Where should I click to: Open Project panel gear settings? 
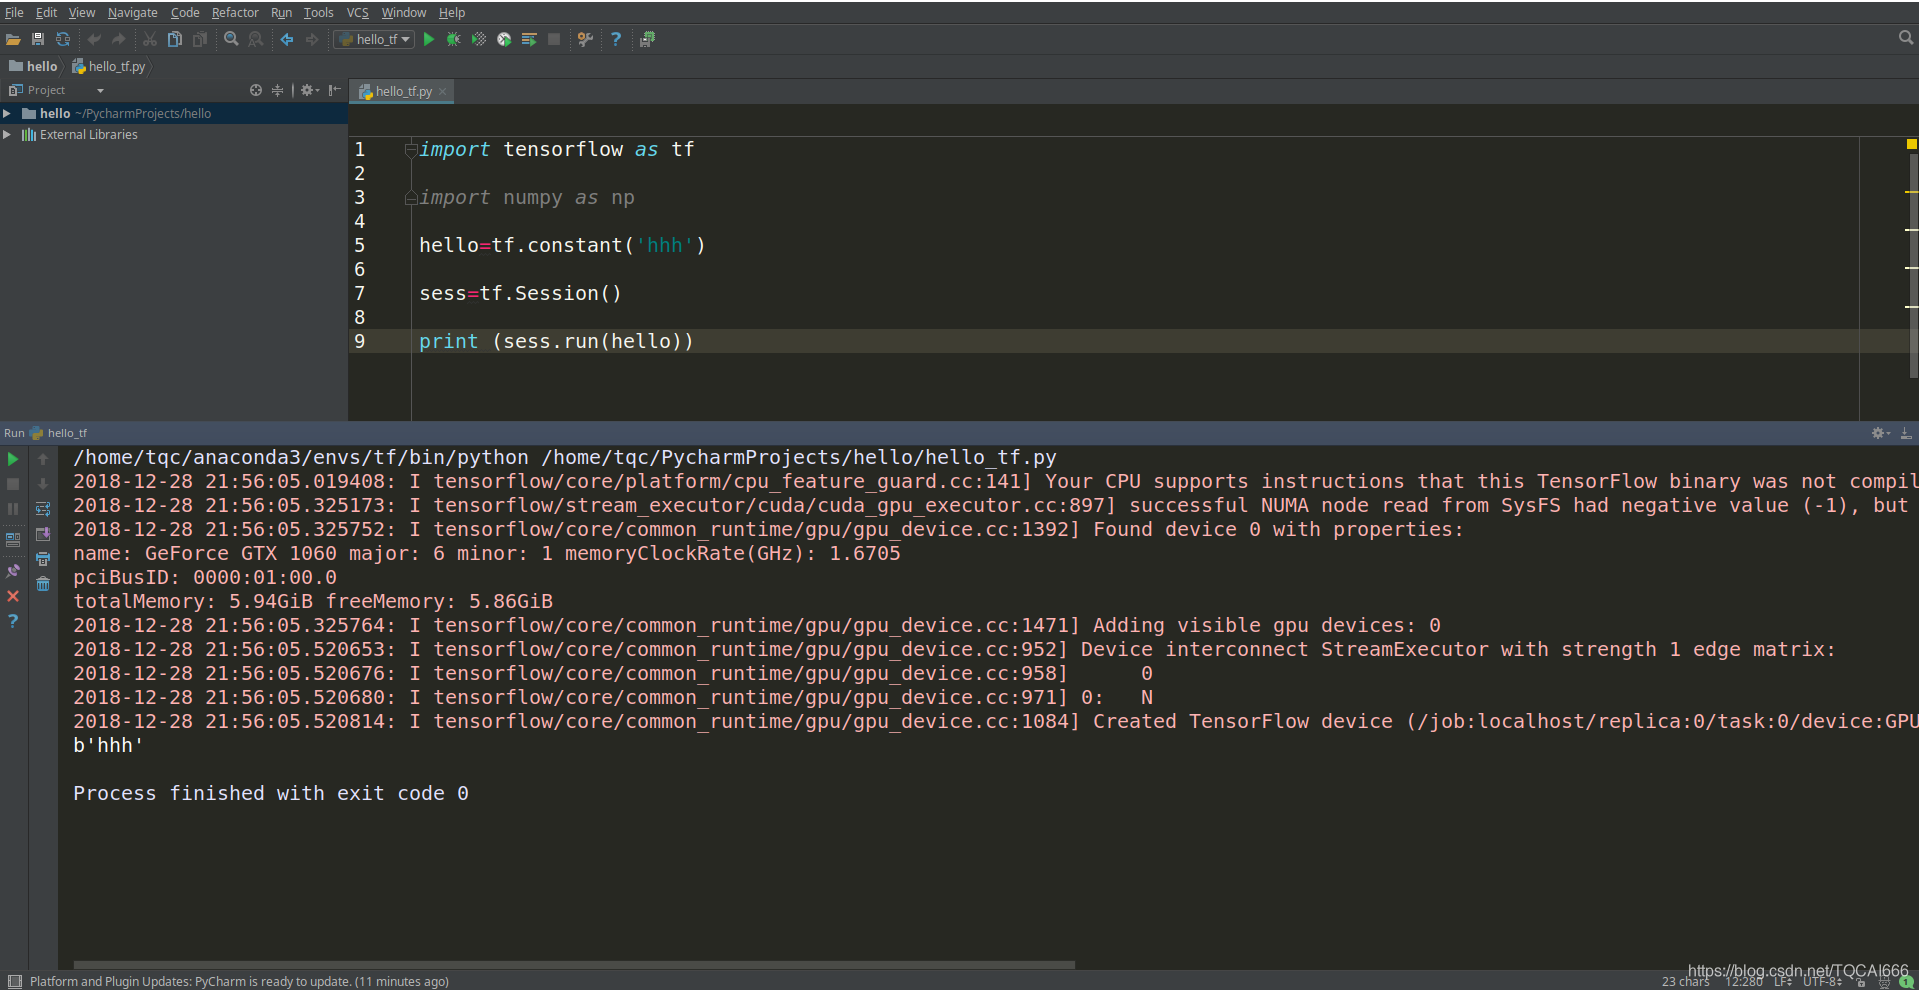pyautogui.click(x=310, y=90)
